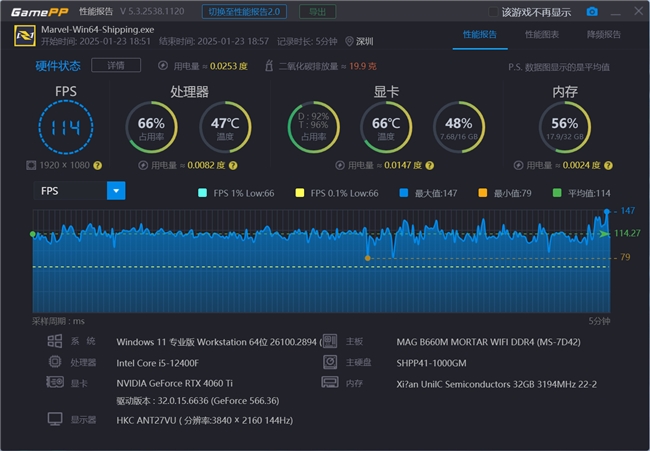
Task: Click the power icon under the processor section
Action: (x=143, y=165)
